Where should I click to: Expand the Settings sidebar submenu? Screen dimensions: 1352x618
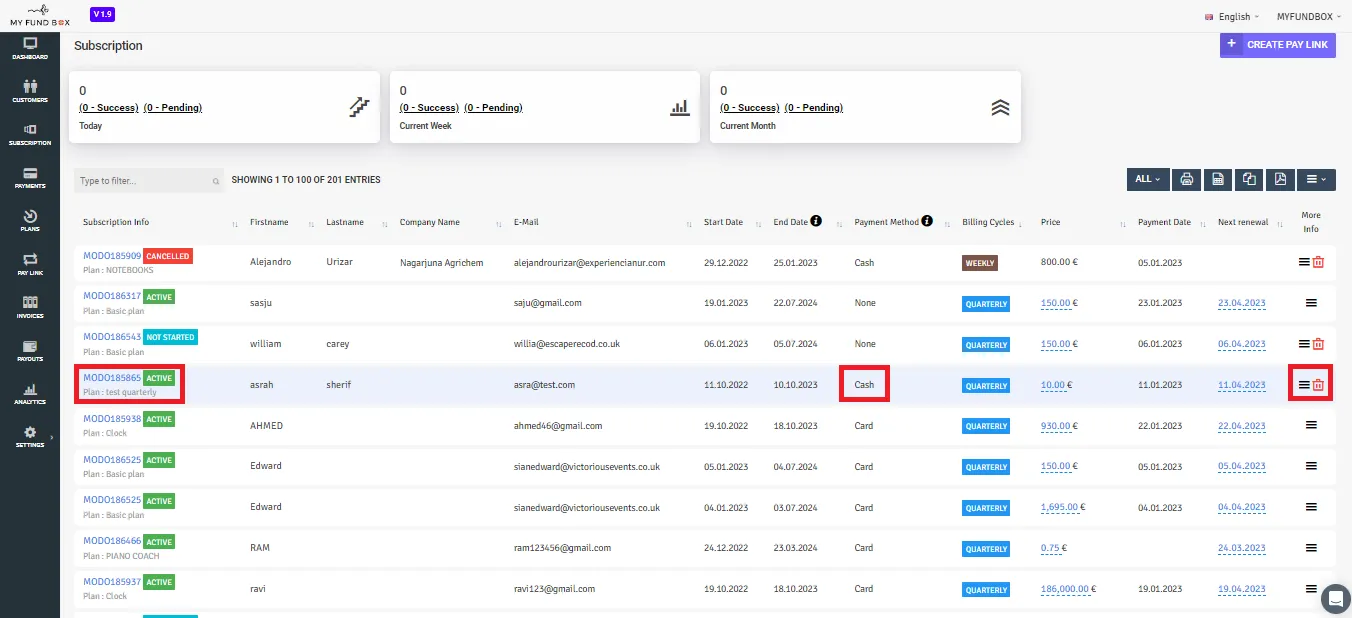[x=30, y=437]
